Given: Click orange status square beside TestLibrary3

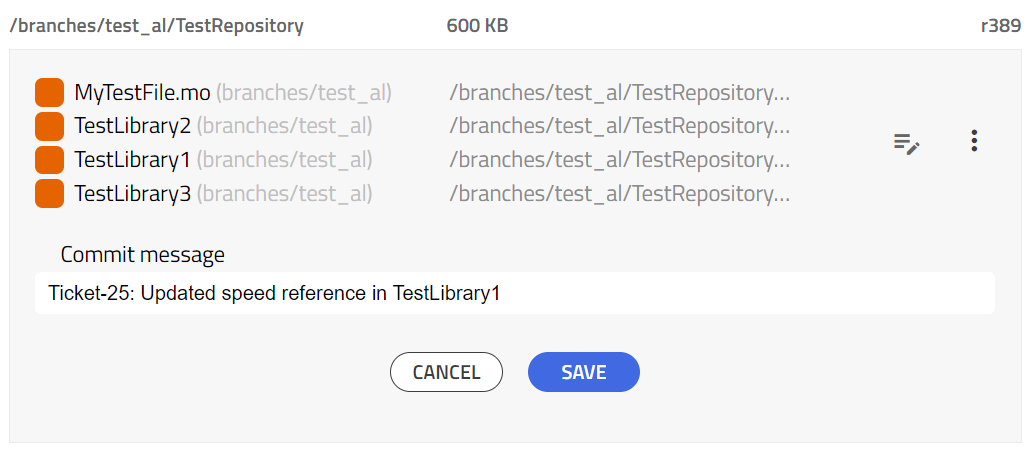Looking at the screenshot, I should [49, 194].
